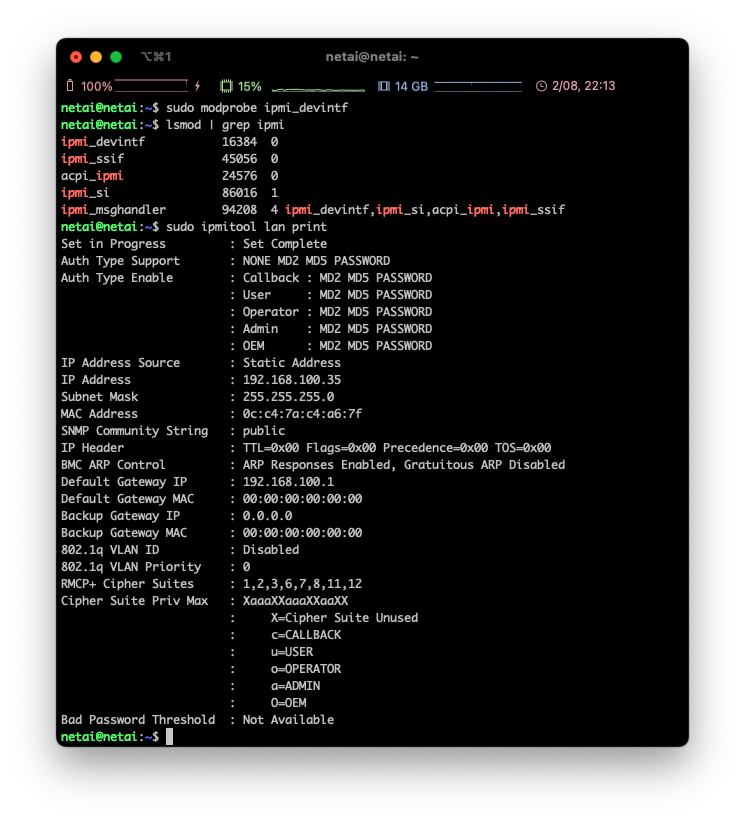The width and height of the screenshot is (745, 821).
Task: Click the 'lsmod | grep ipmi' command
Action: (225, 125)
